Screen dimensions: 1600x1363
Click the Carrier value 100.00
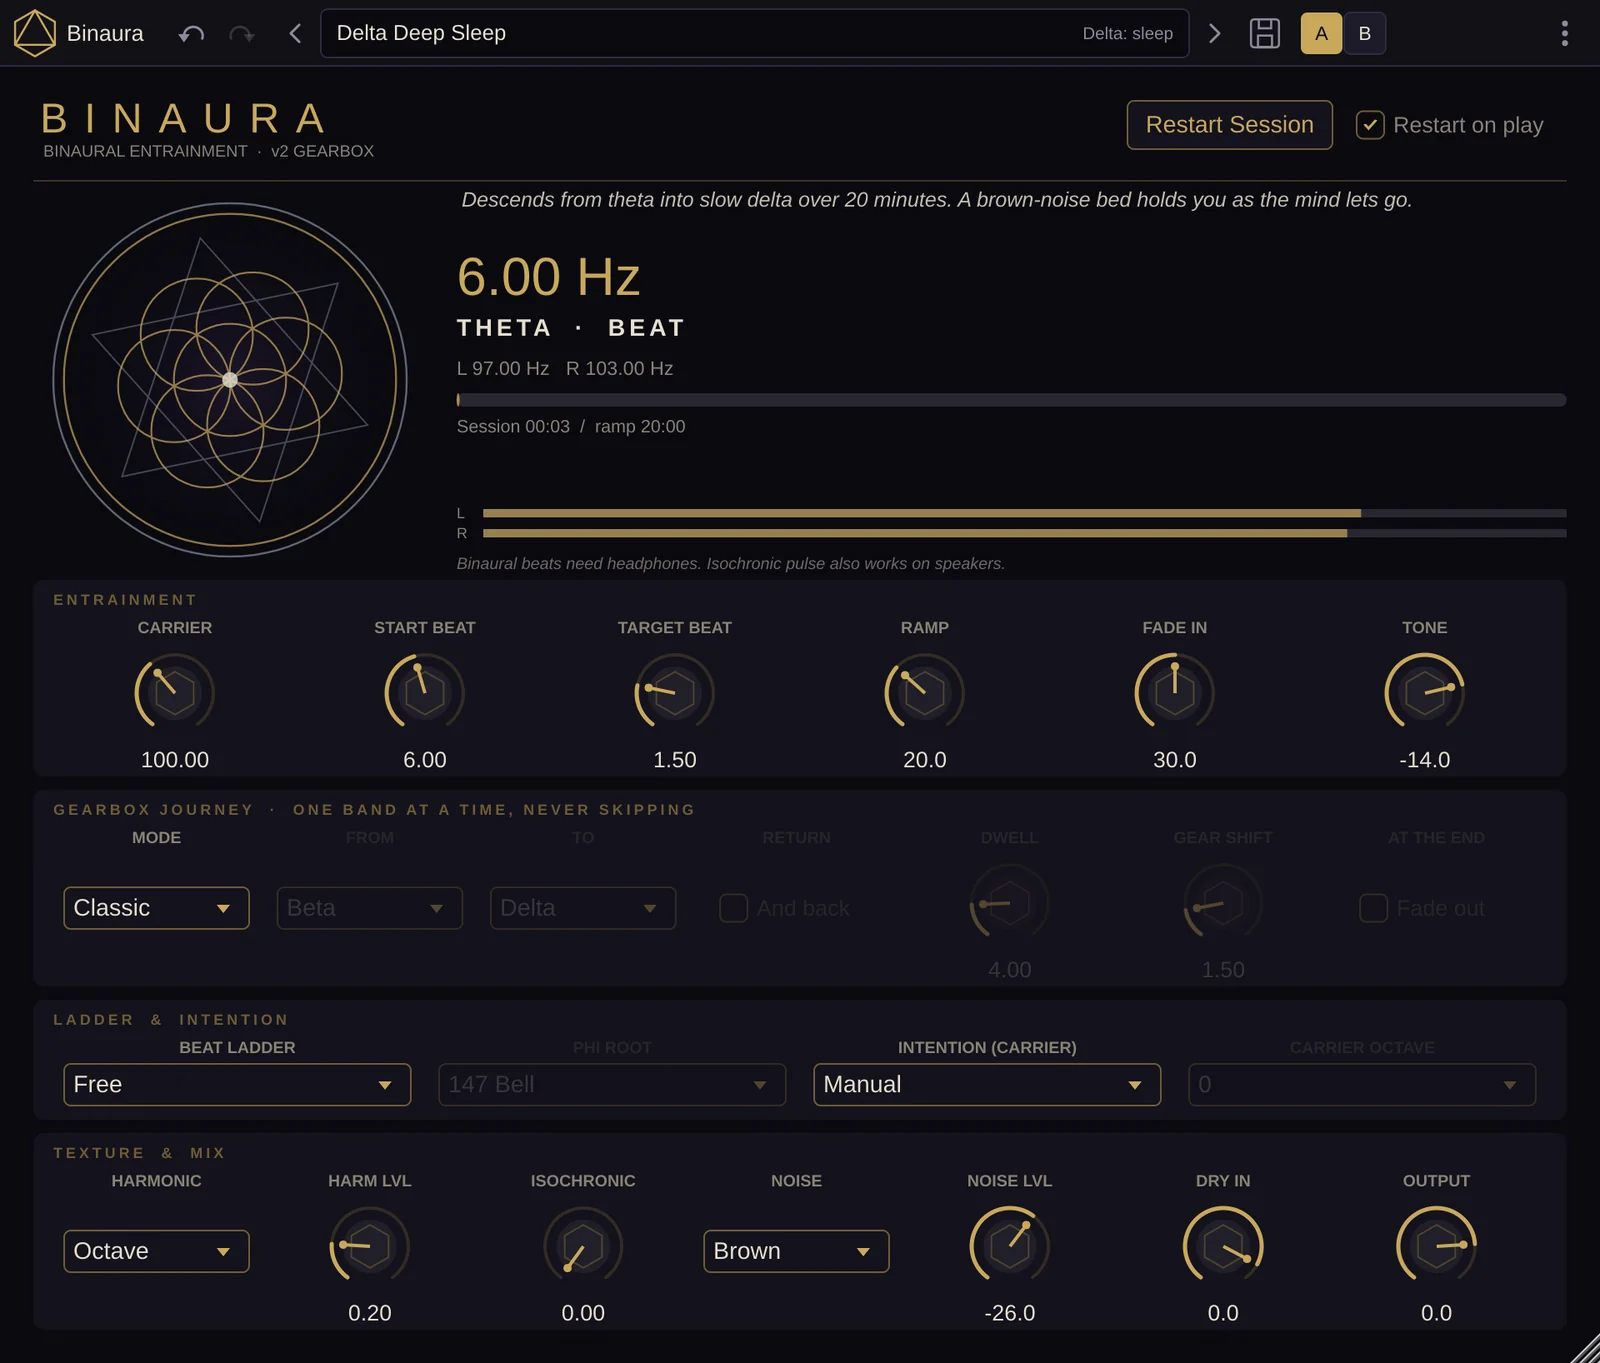pos(175,760)
